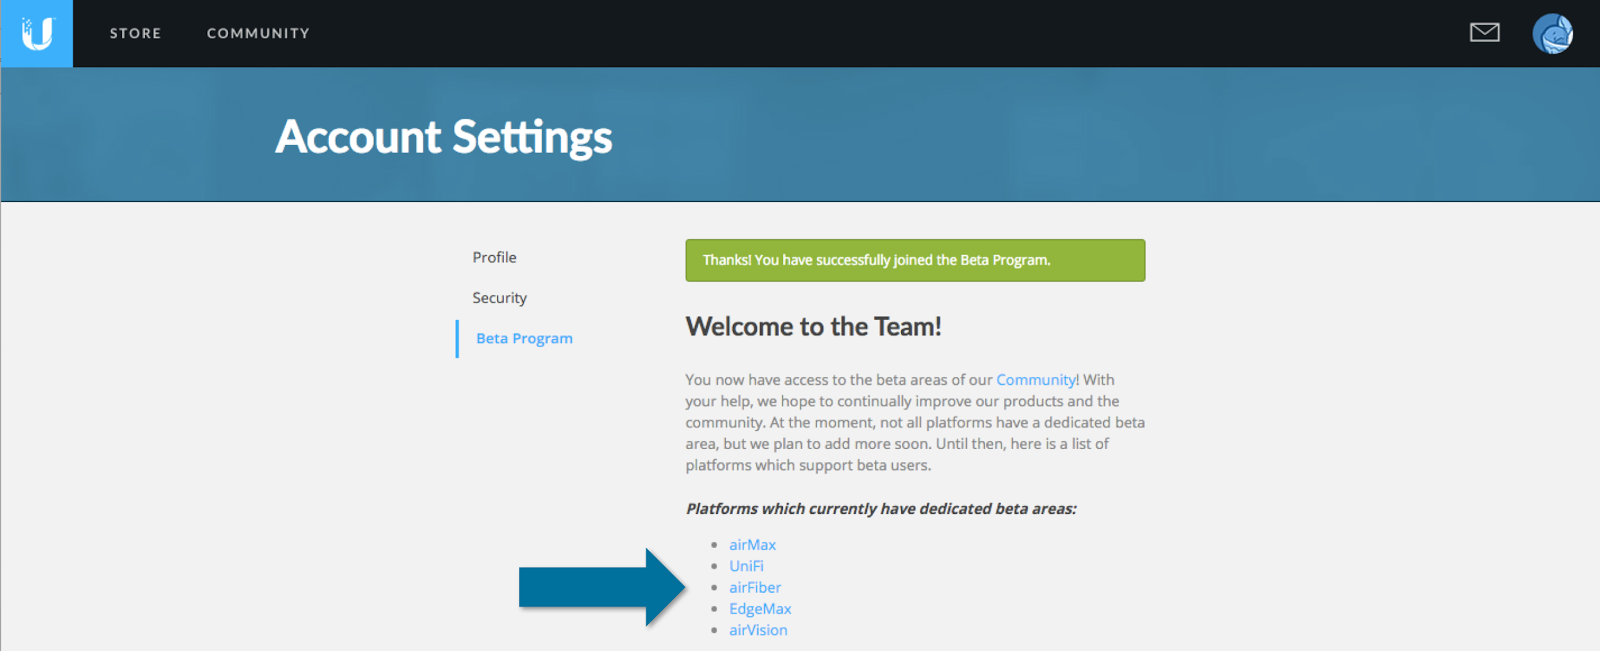
Task: Open the airVision beta area link
Action: 758,630
